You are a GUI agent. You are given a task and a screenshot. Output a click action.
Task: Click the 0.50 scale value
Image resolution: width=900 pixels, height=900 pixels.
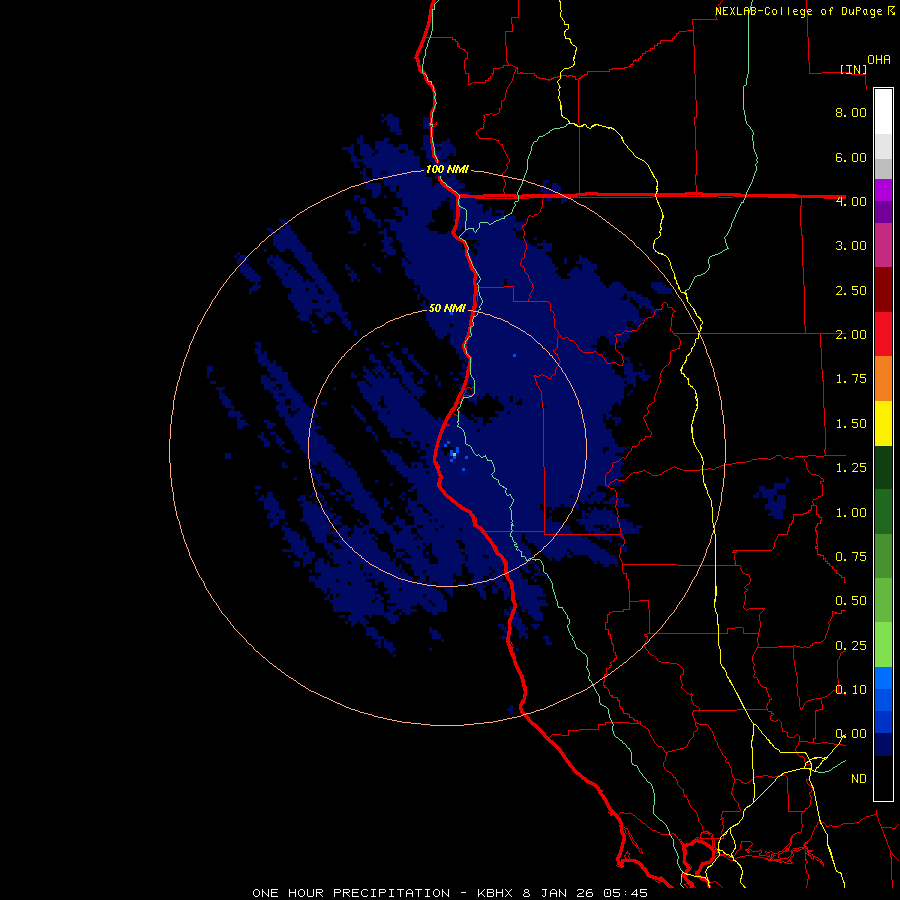[851, 601]
